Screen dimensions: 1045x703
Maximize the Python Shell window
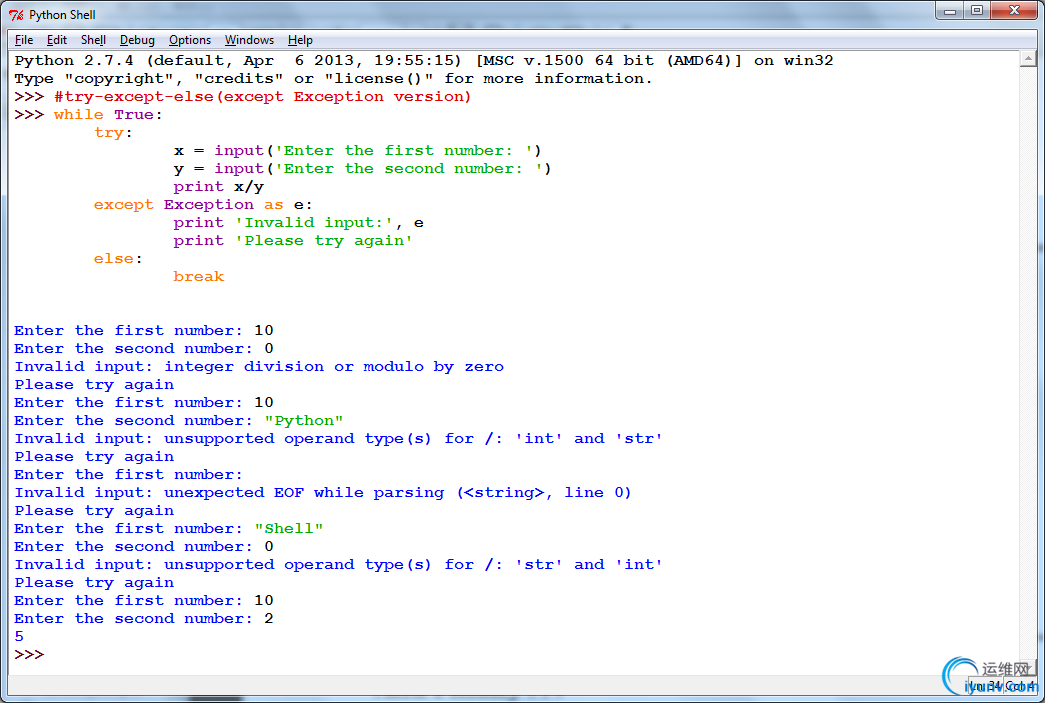click(977, 10)
